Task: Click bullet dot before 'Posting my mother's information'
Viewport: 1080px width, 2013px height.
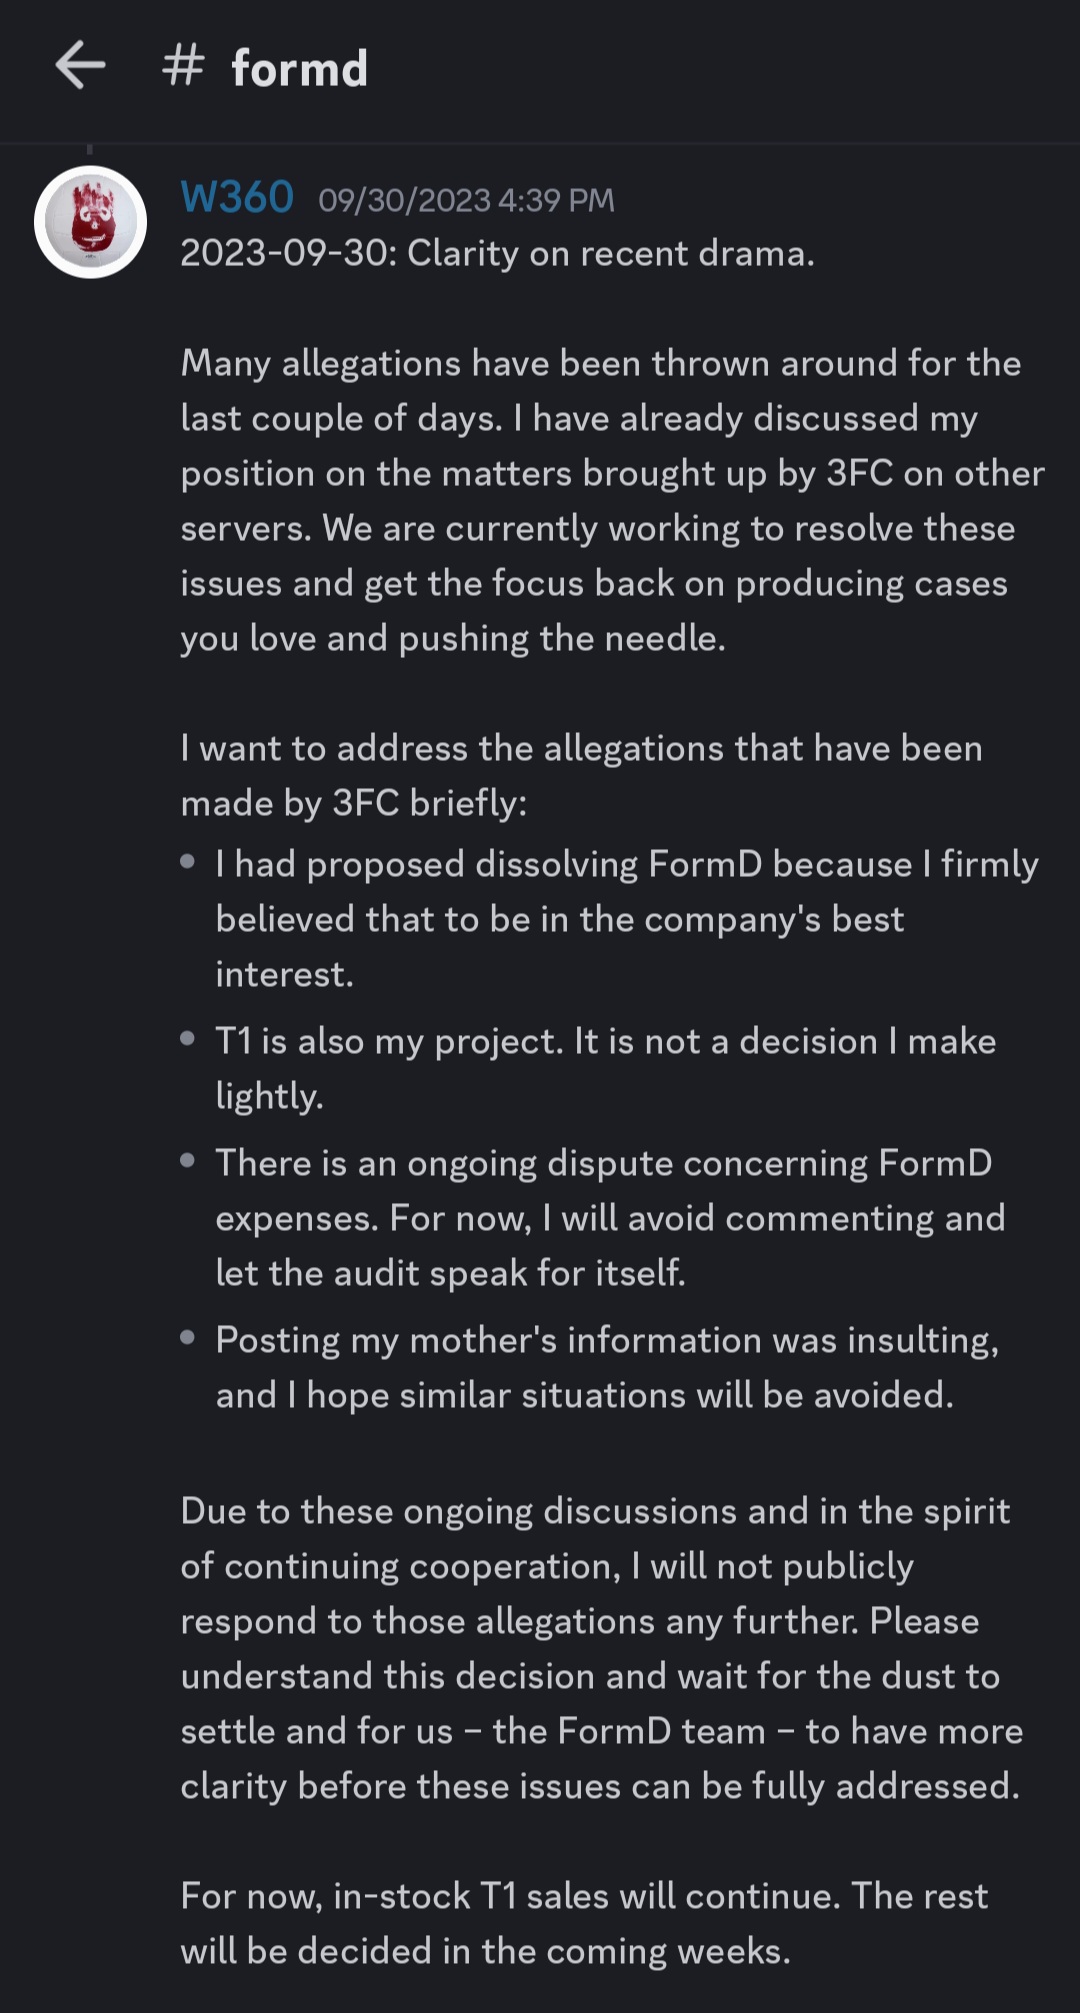Action: tap(188, 1337)
